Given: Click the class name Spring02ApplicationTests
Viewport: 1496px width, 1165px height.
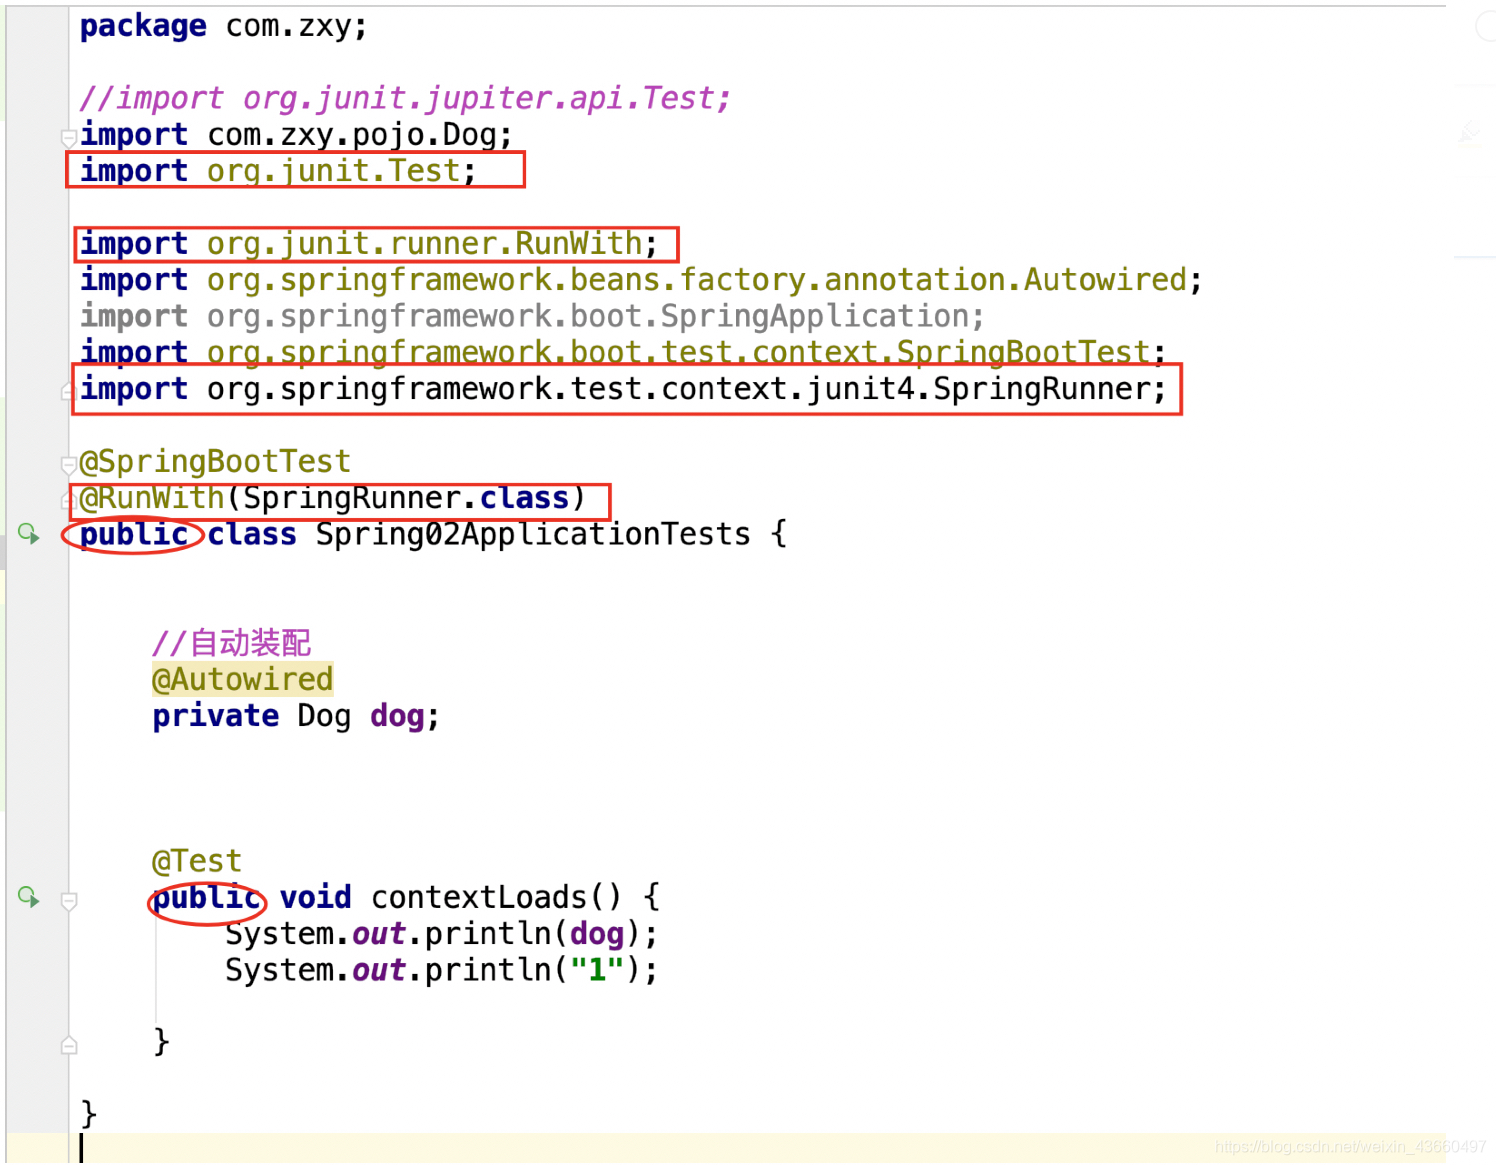Looking at the screenshot, I should (533, 534).
